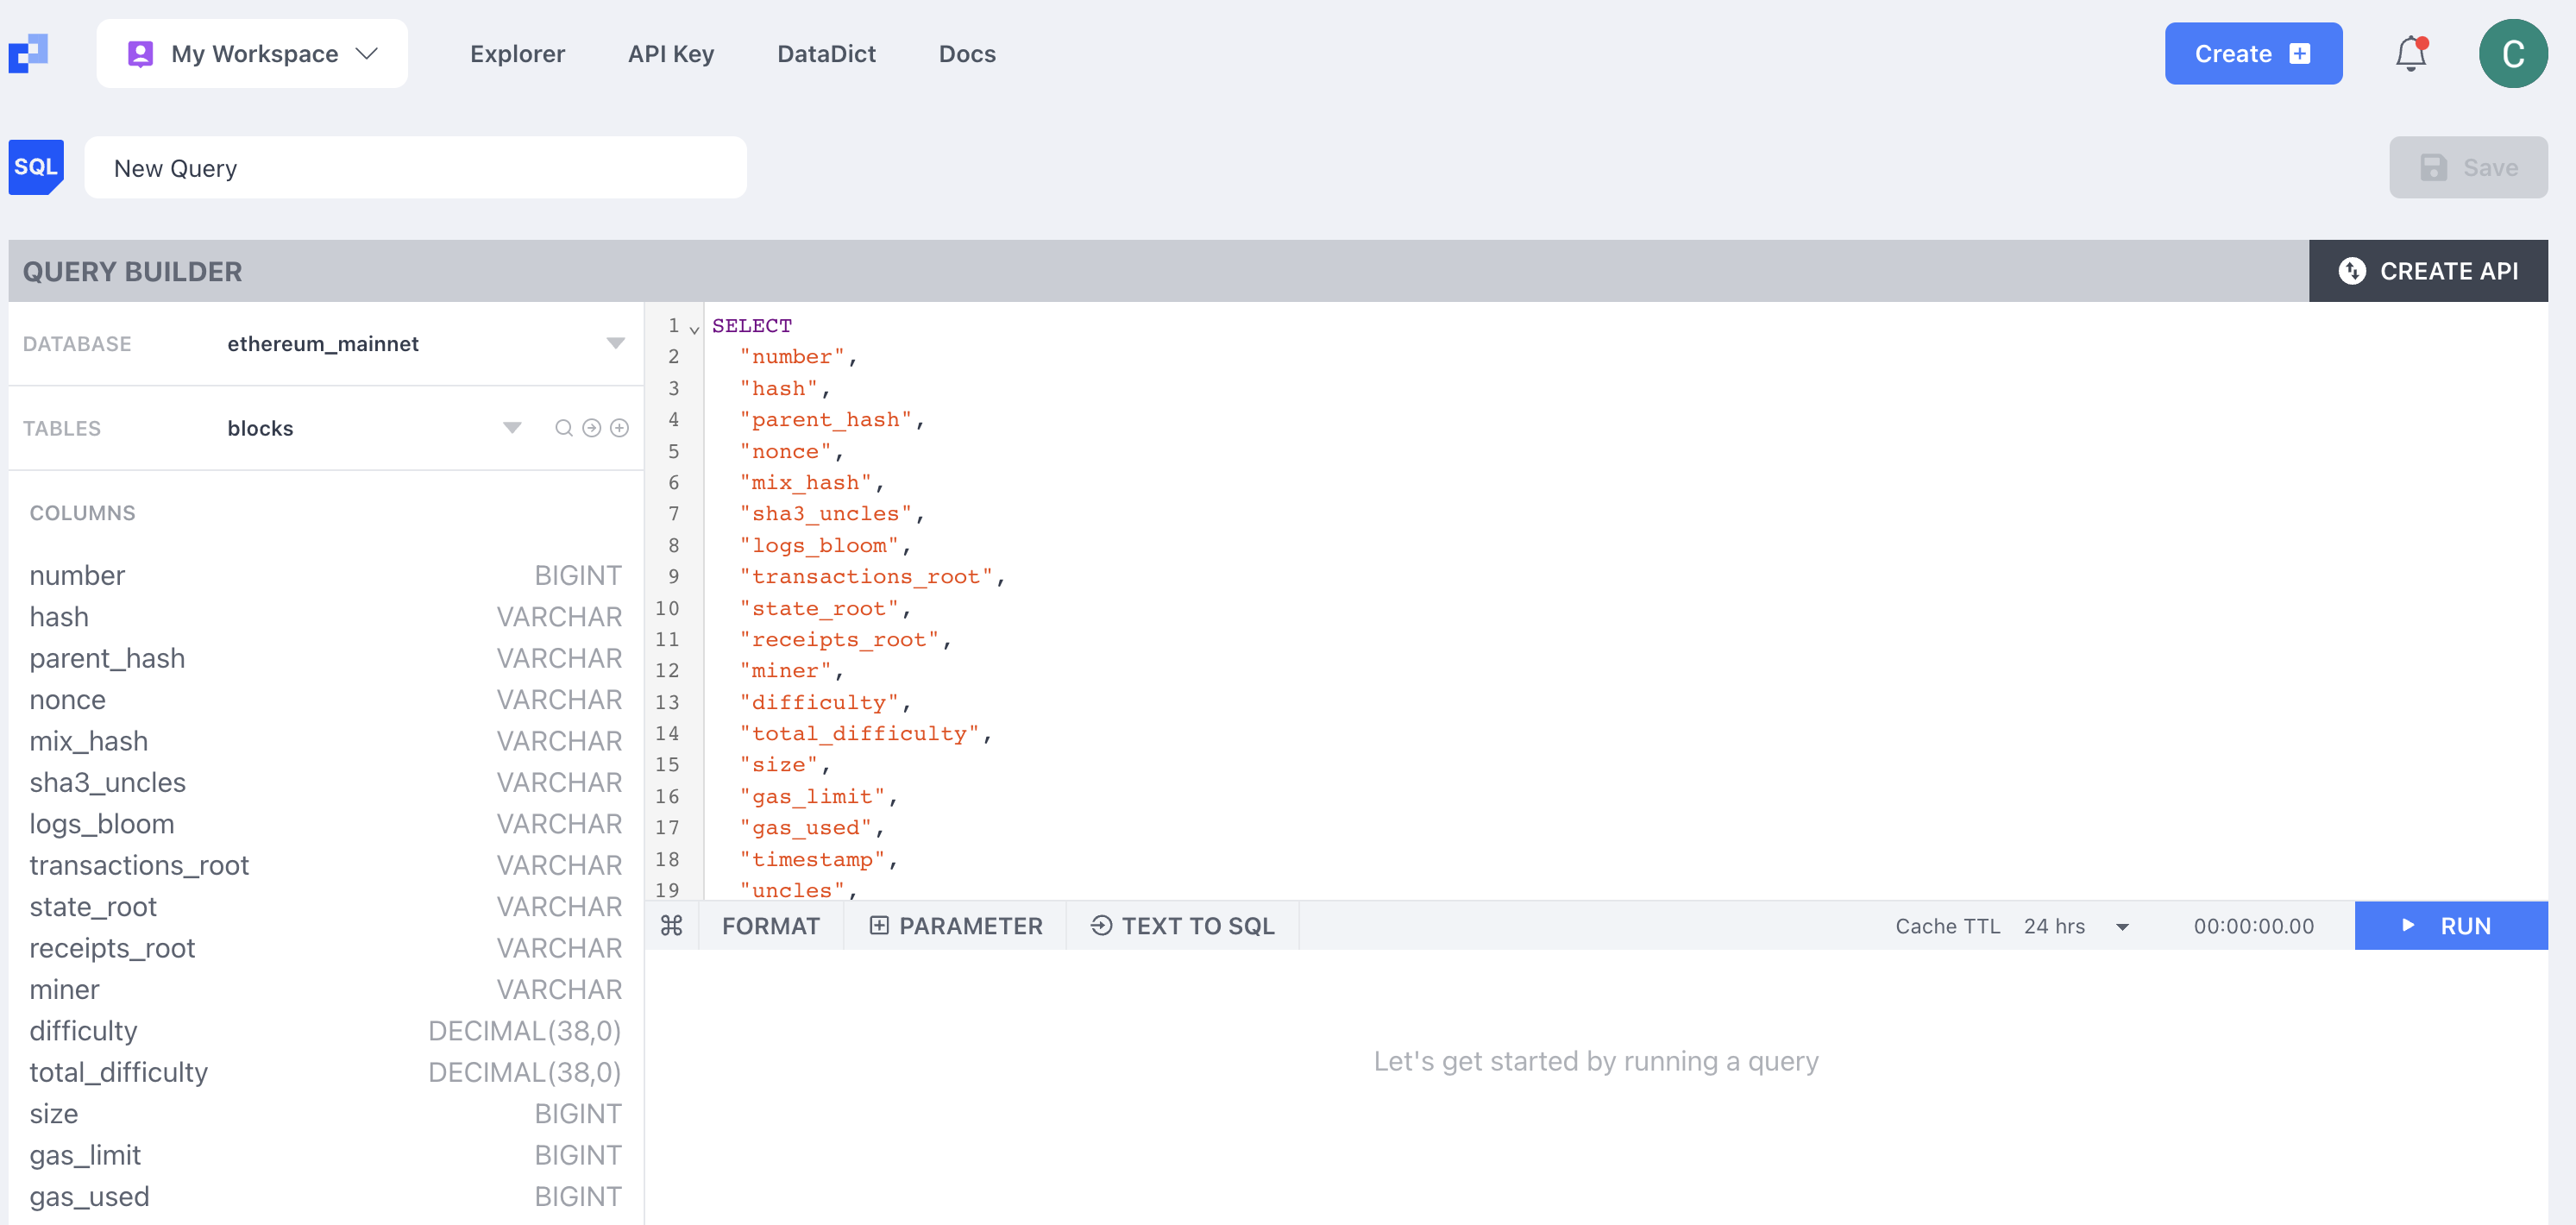Click the circled arrow icon next to blocks

tap(592, 428)
